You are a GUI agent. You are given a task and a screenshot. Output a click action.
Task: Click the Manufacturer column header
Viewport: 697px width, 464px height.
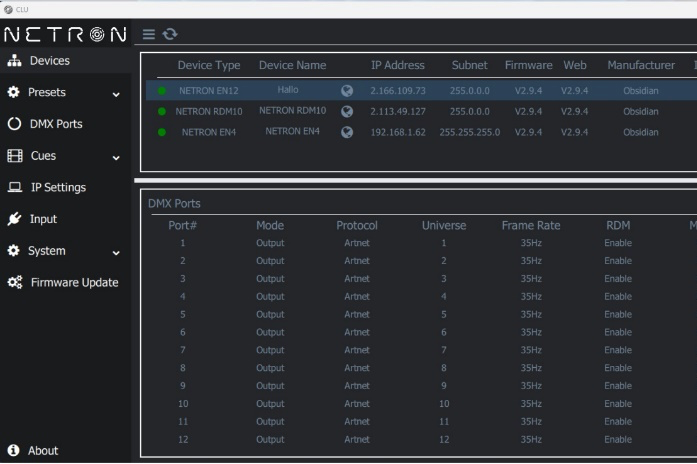641,65
